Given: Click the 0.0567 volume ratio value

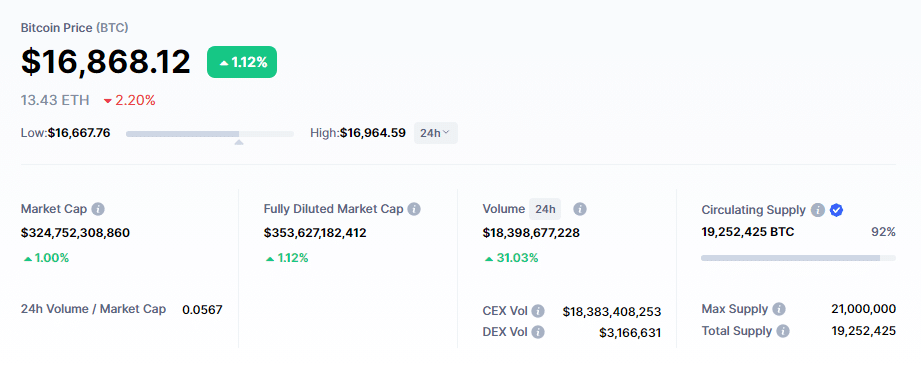Looking at the screenshot, I should tap(202, 309).
